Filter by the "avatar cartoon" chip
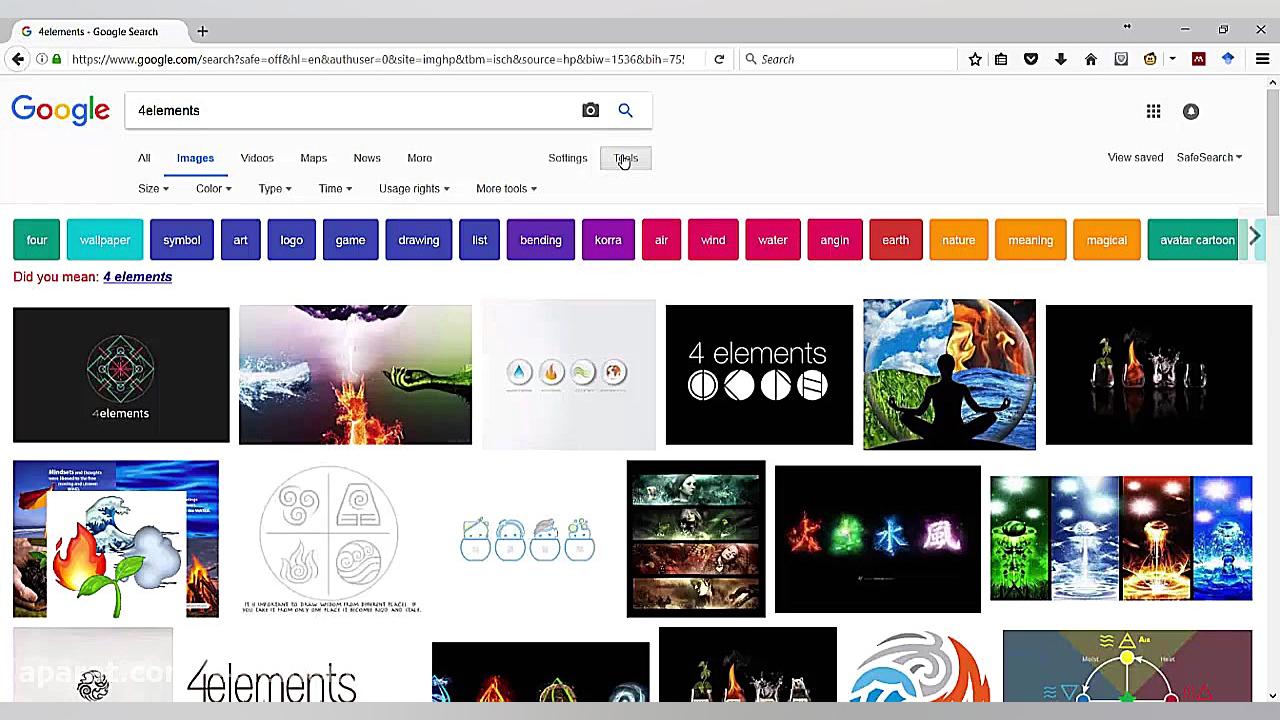Image resolution: width=1280 pixels, height=720 pixels. (1197, 240)
